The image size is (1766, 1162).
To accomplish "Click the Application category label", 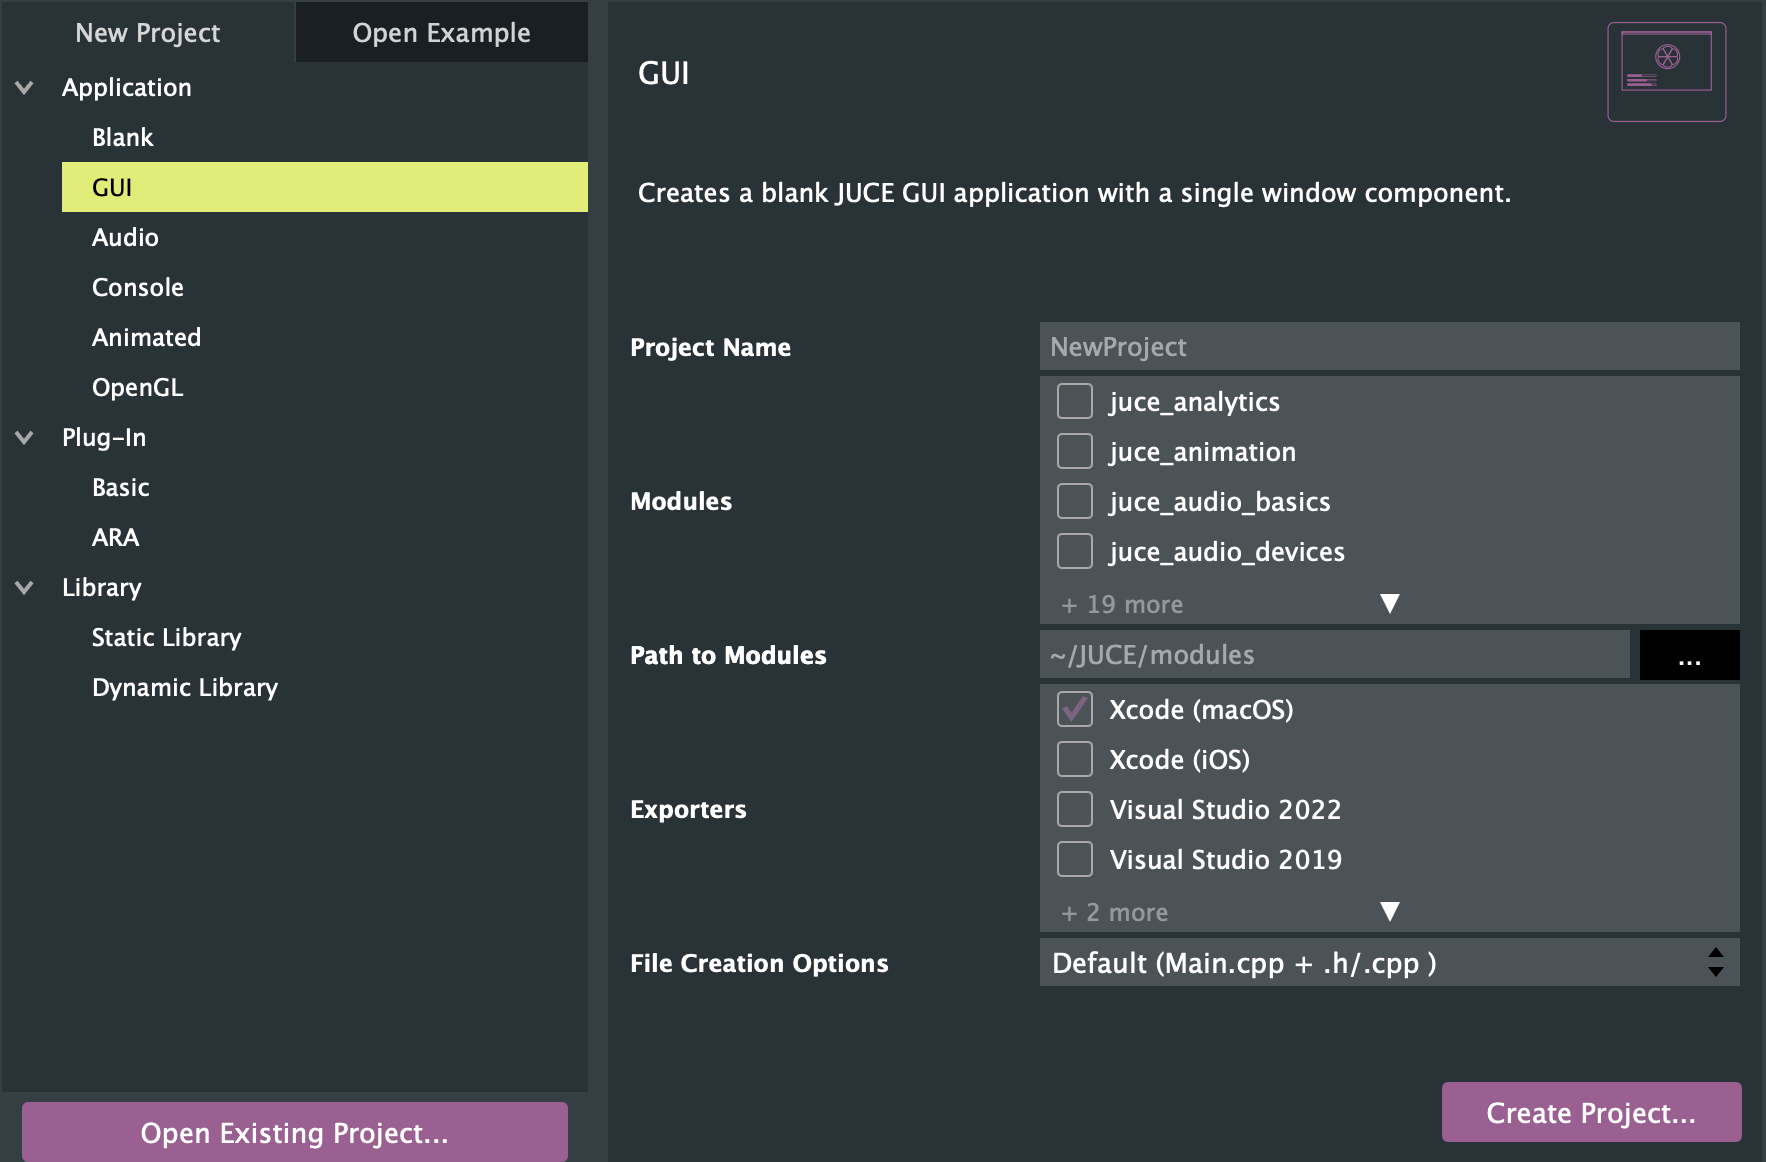I will pos(126,88).
